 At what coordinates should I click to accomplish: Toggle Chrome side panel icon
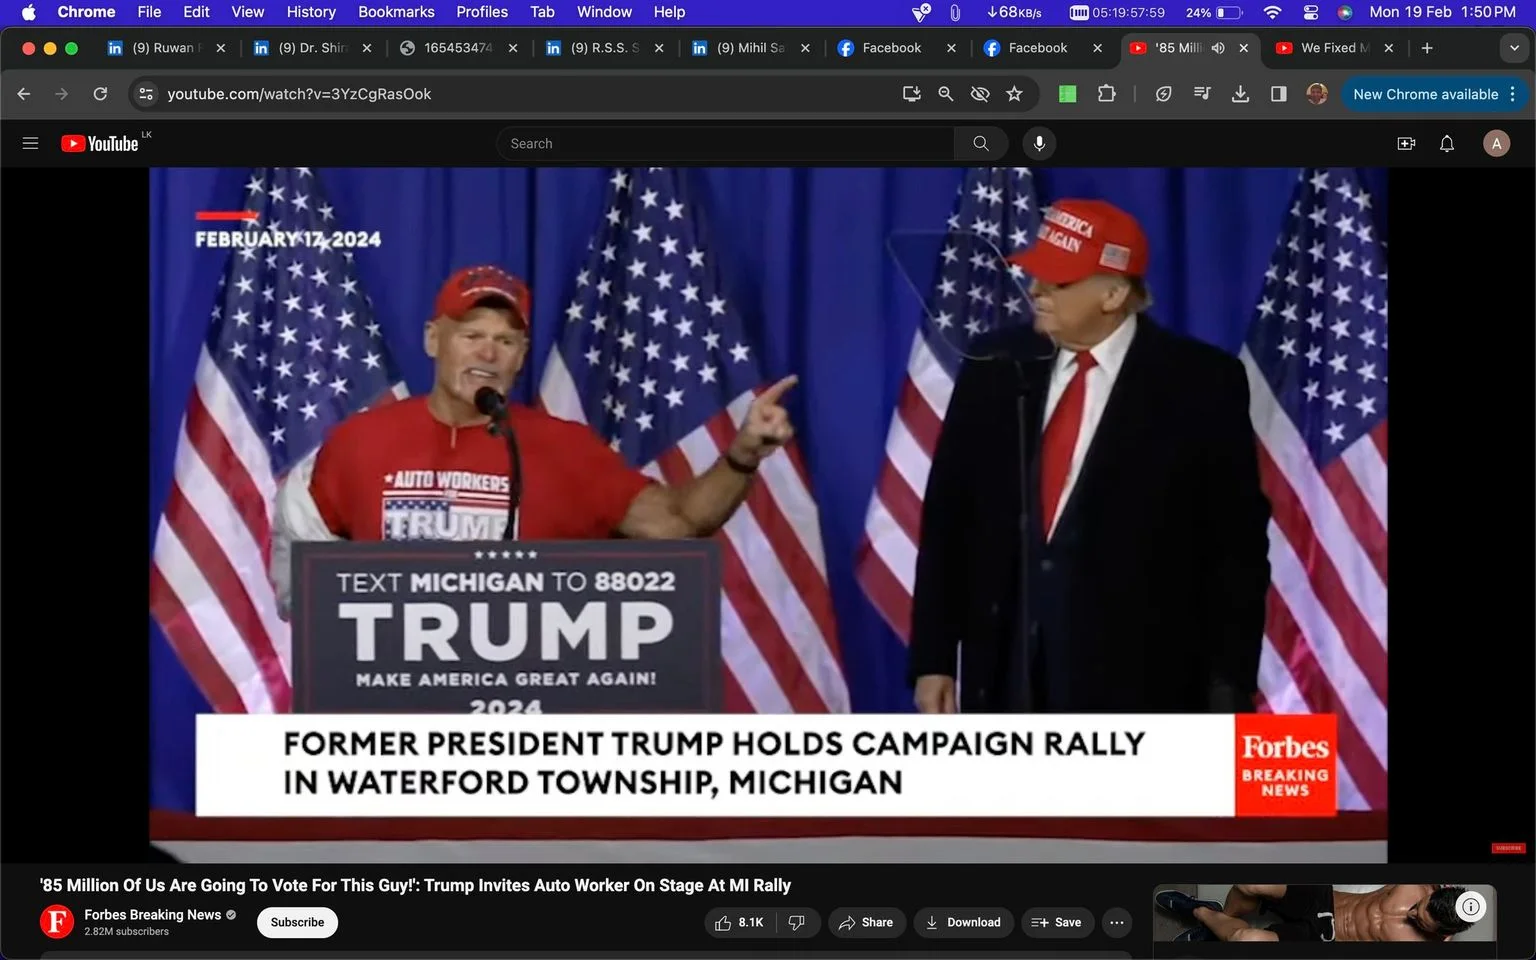(1279, 94)
